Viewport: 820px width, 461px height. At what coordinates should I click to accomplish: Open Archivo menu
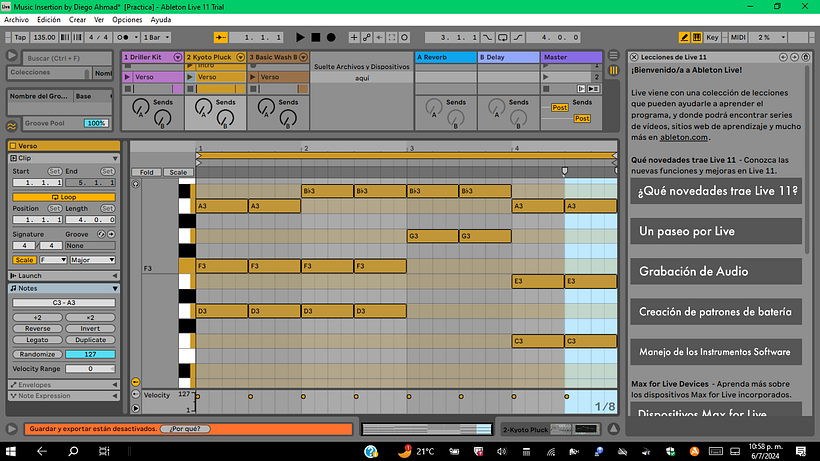point(16,19)
